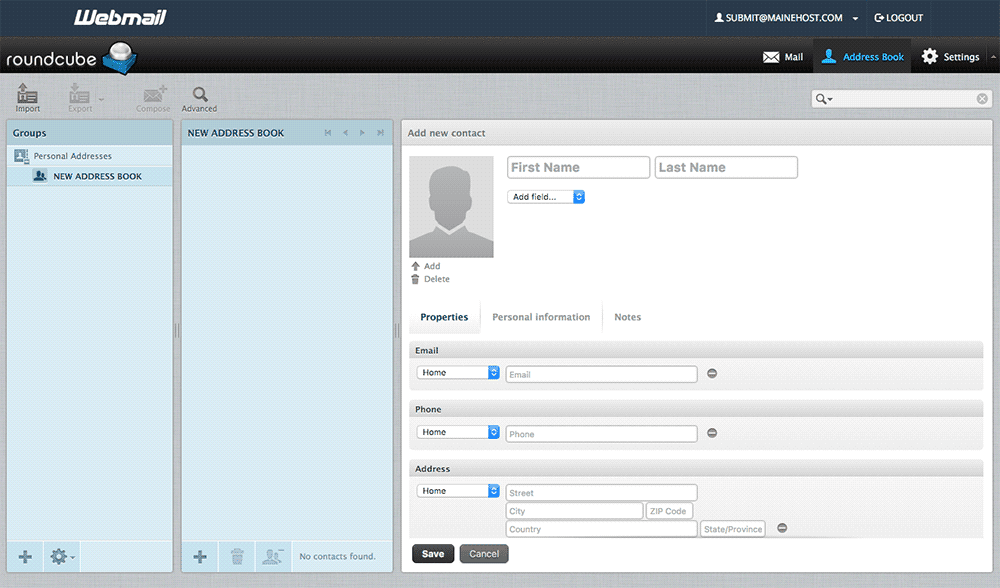The height and width of the screenshot is (588, 1000).
Task: Click the Cancel button
Action: point(484,554)
